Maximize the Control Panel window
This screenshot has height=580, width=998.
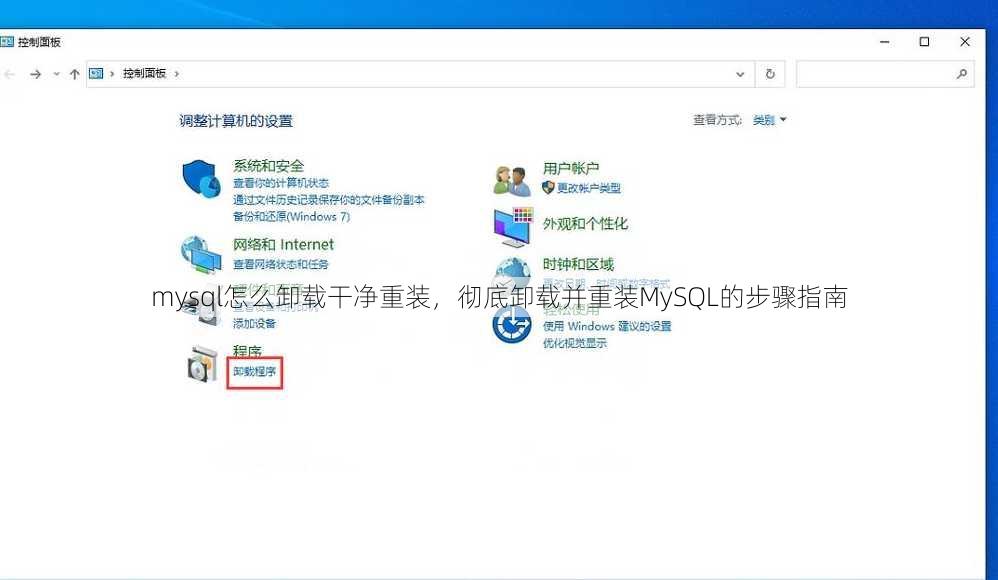(924, 42)
